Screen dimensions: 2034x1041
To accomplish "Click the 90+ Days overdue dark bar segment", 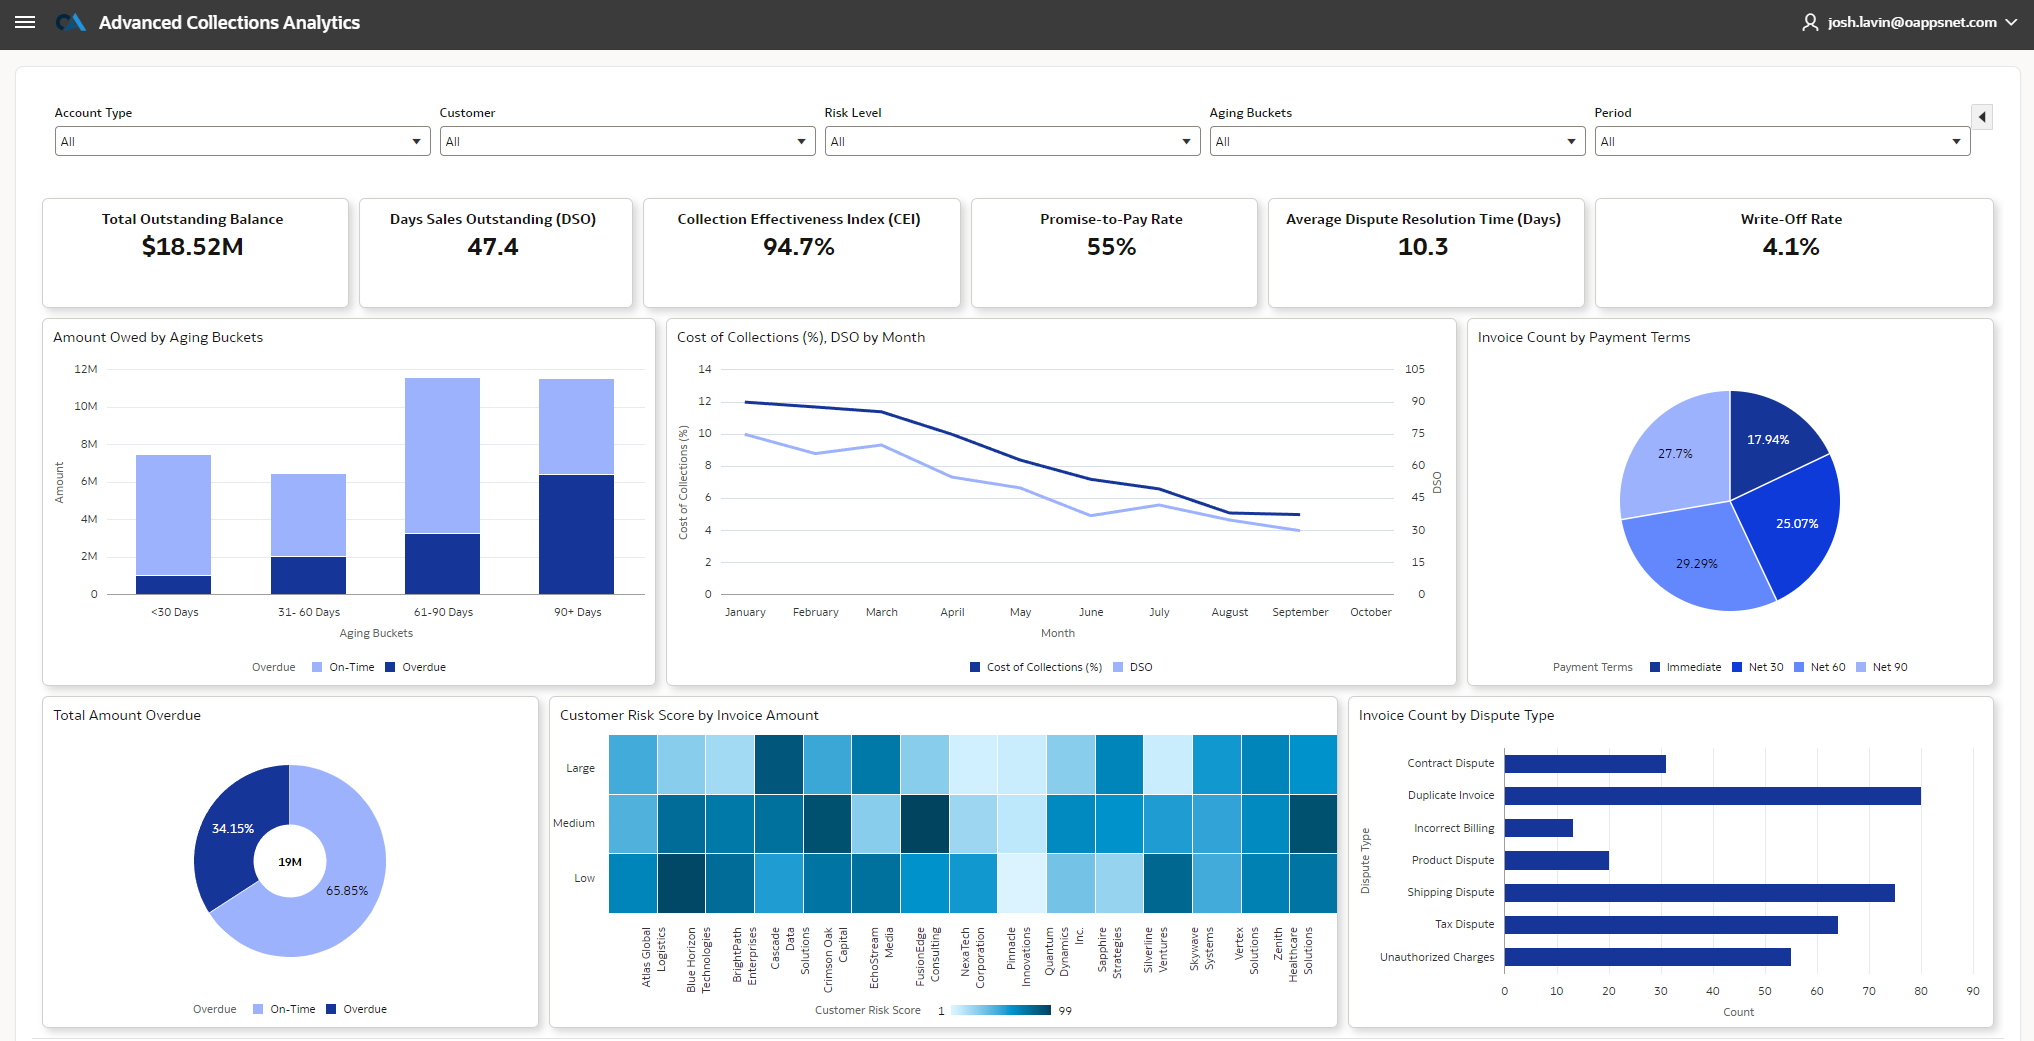I will [x=576, y=534].
